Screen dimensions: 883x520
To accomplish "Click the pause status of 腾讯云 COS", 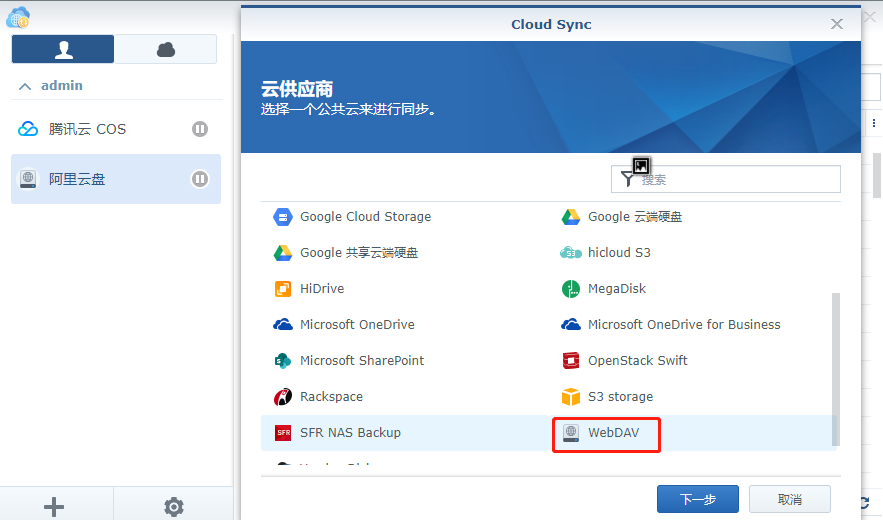I will pos(200,129).
